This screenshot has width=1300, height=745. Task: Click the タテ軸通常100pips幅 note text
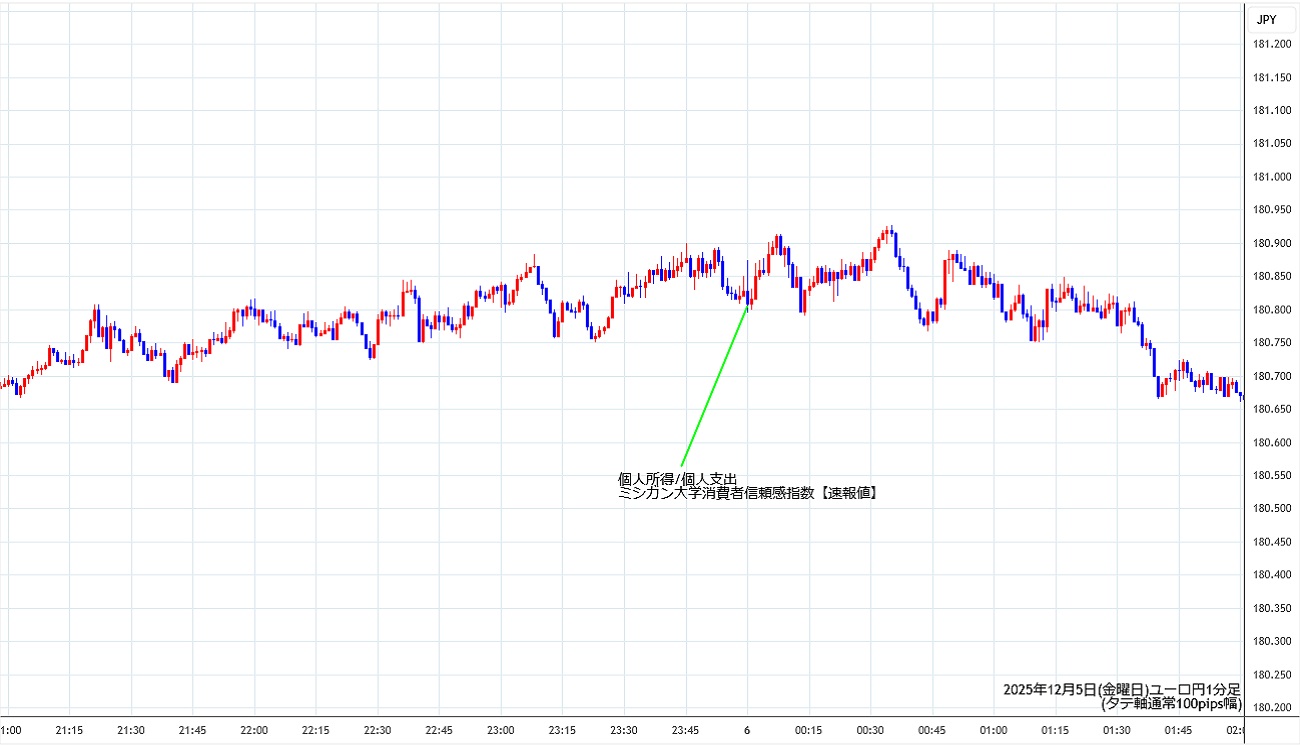(x=1171, y=704)
